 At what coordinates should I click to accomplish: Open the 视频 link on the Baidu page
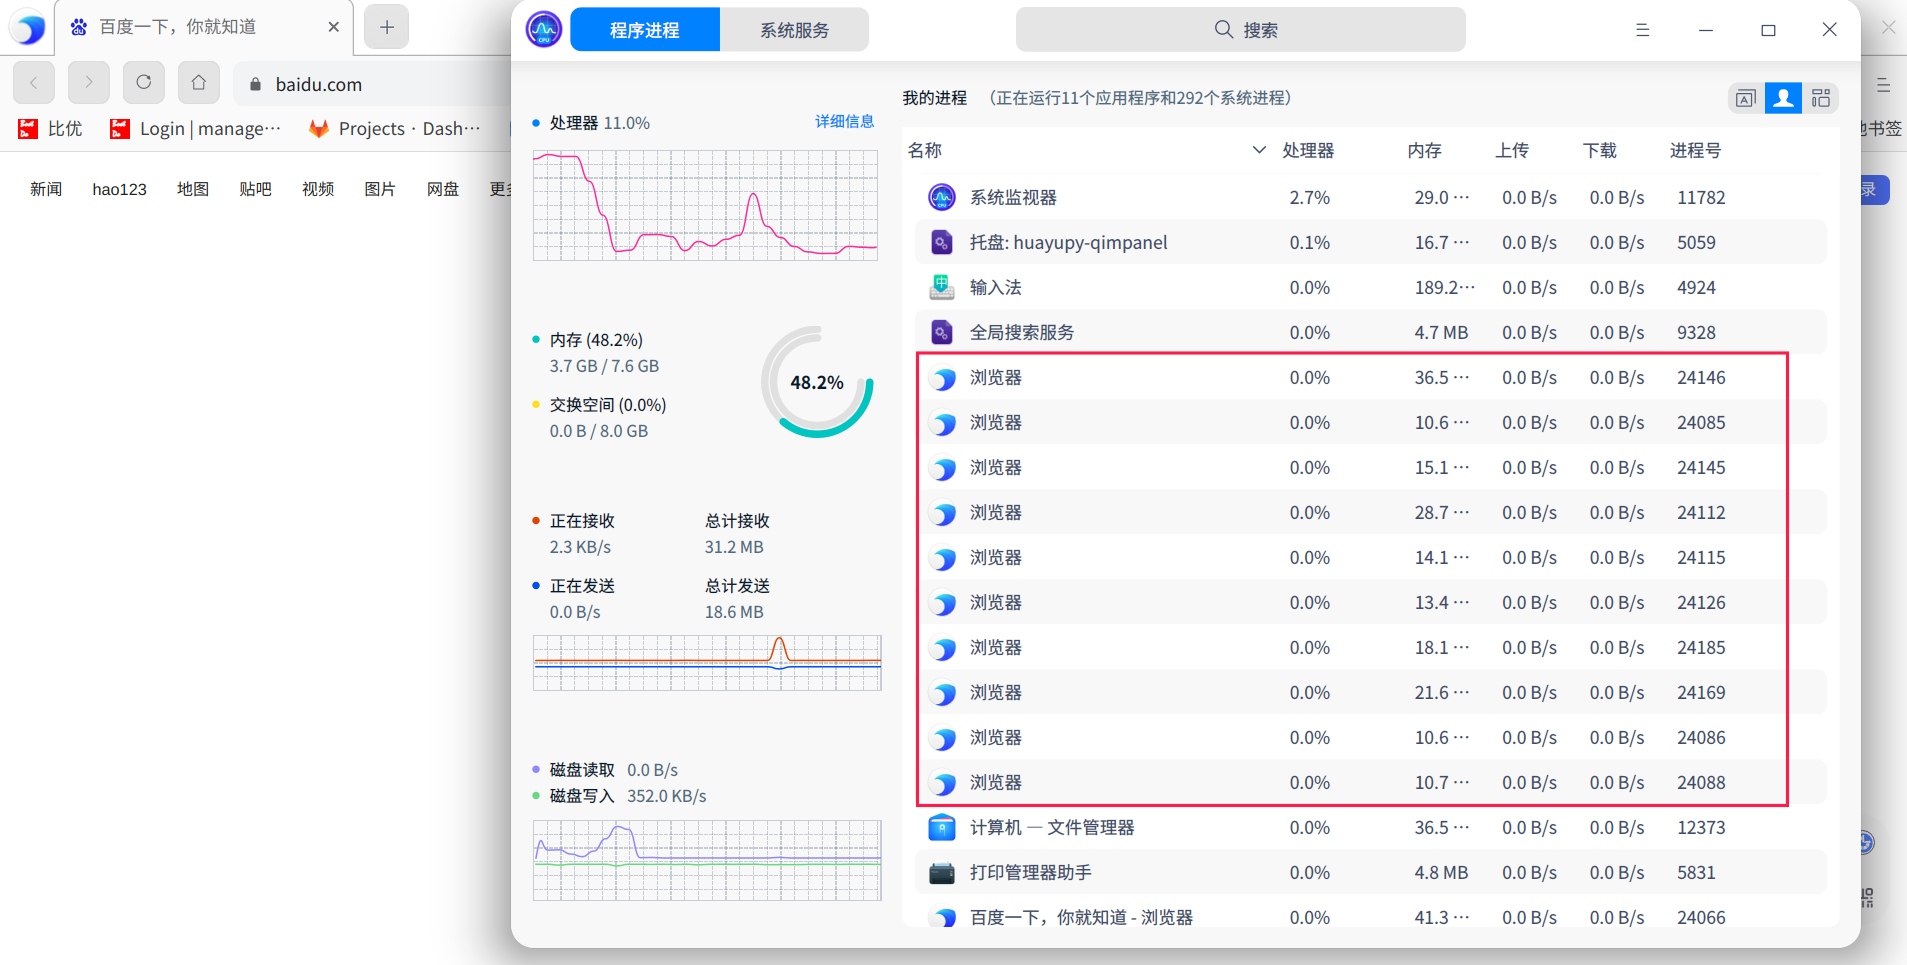(318, 189)
